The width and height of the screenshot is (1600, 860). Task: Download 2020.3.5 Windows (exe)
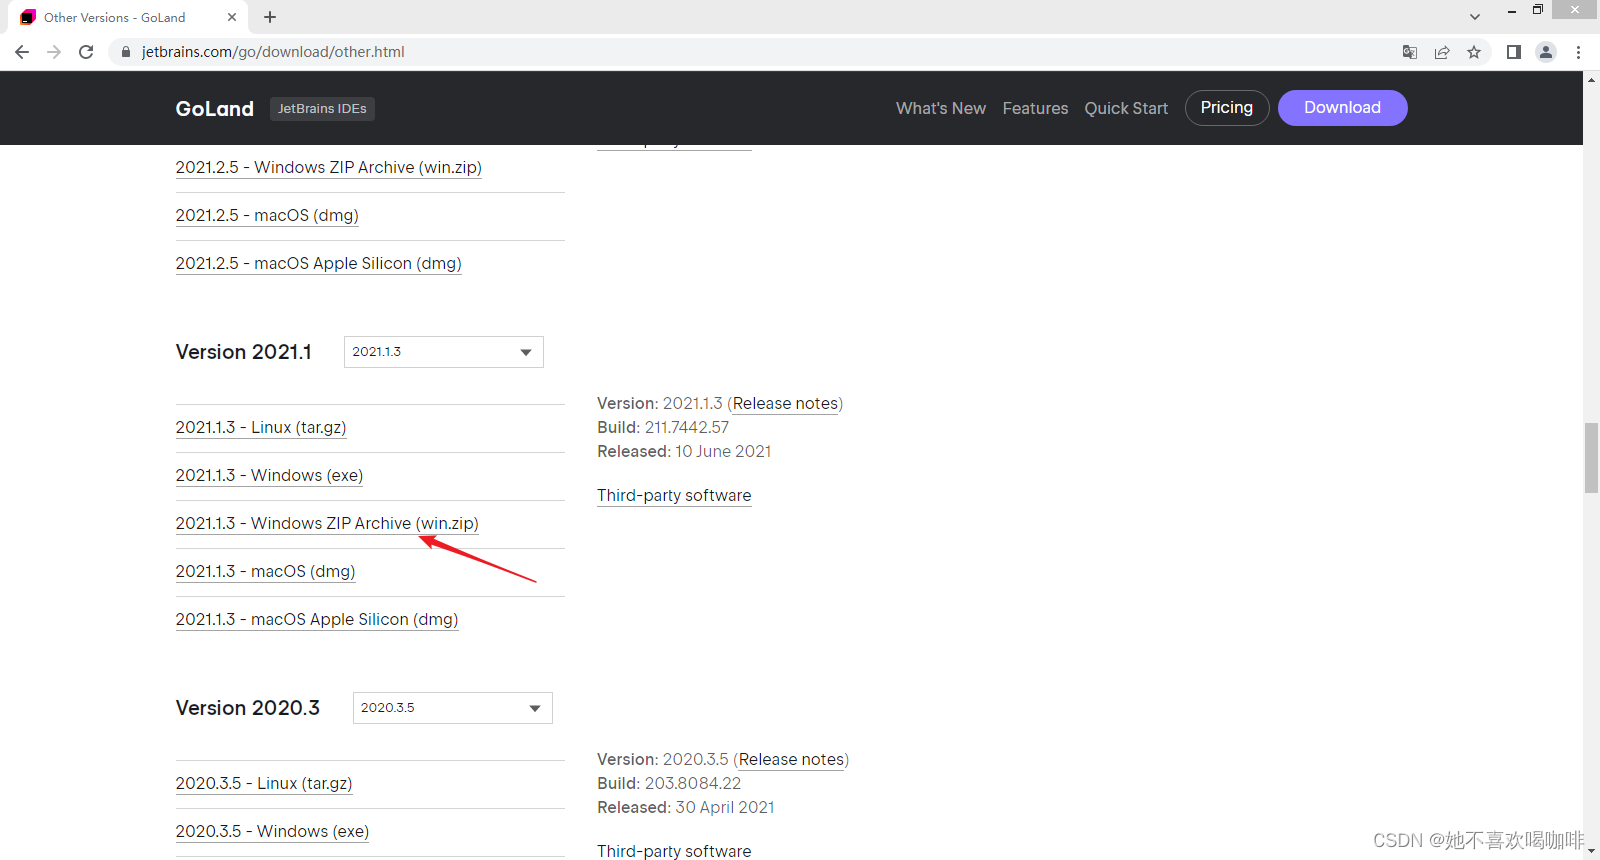pyautogui.click(x=272, y=832)
